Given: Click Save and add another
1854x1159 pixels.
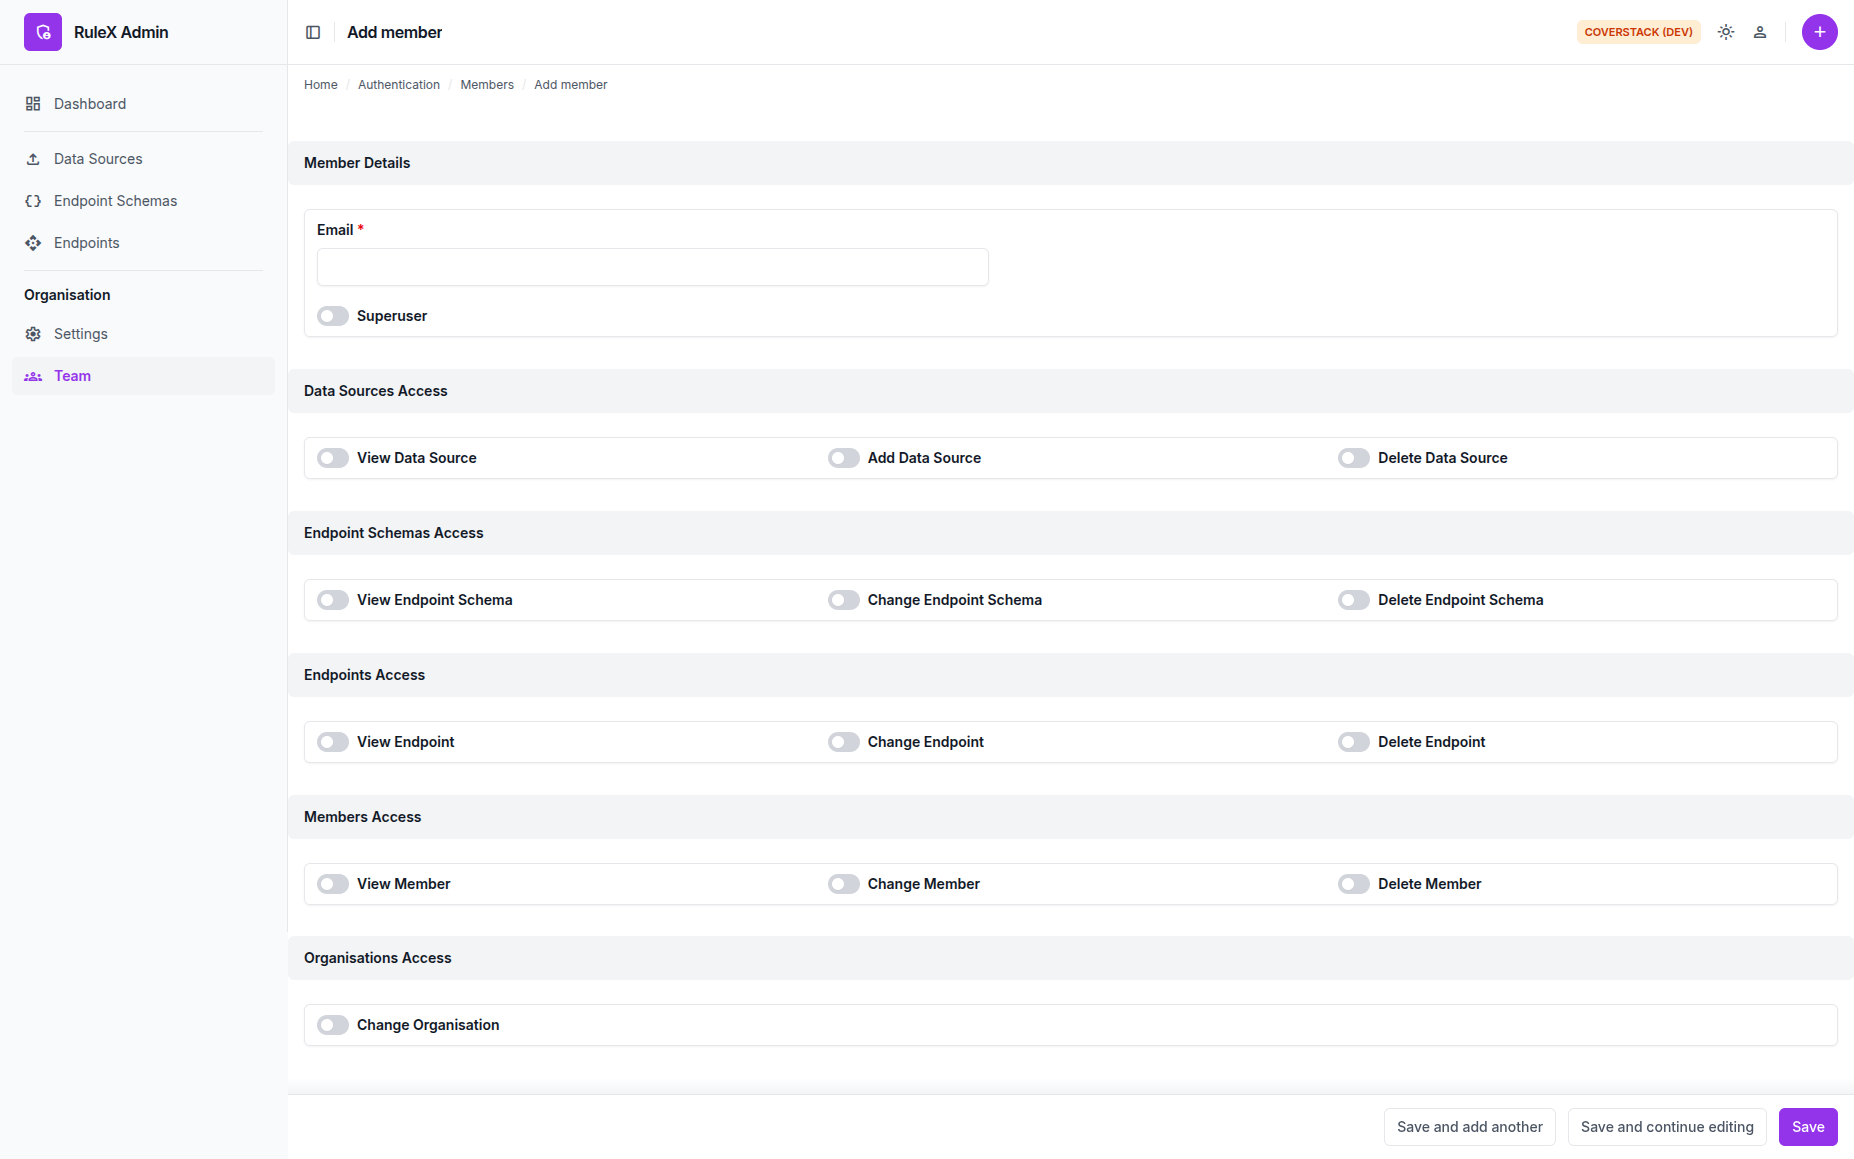Looking at the screenshot, I should (x=1470, y=1127).
